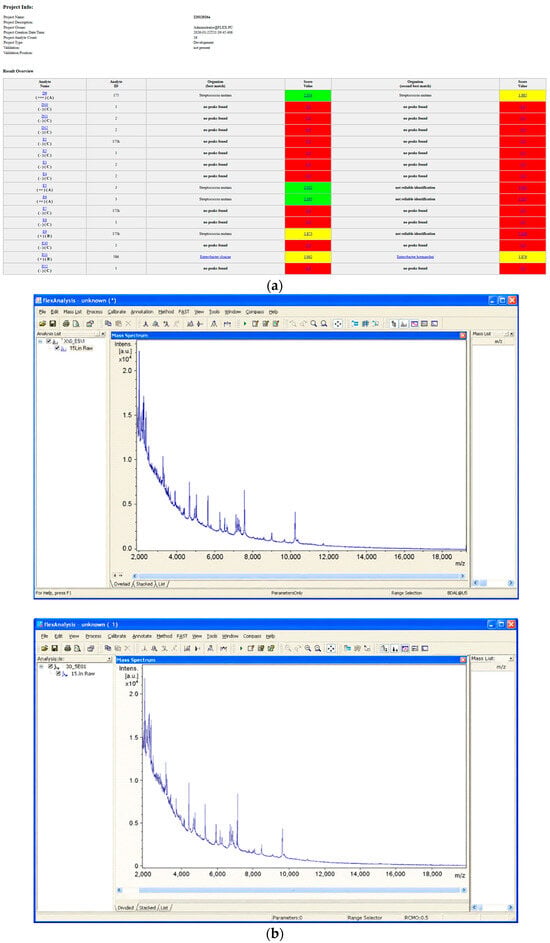This screenshot has height=943, width=550.
Task: Select the Overlaid tab under the X10_ES13 spectrum
Action: (x=122, y=584)
